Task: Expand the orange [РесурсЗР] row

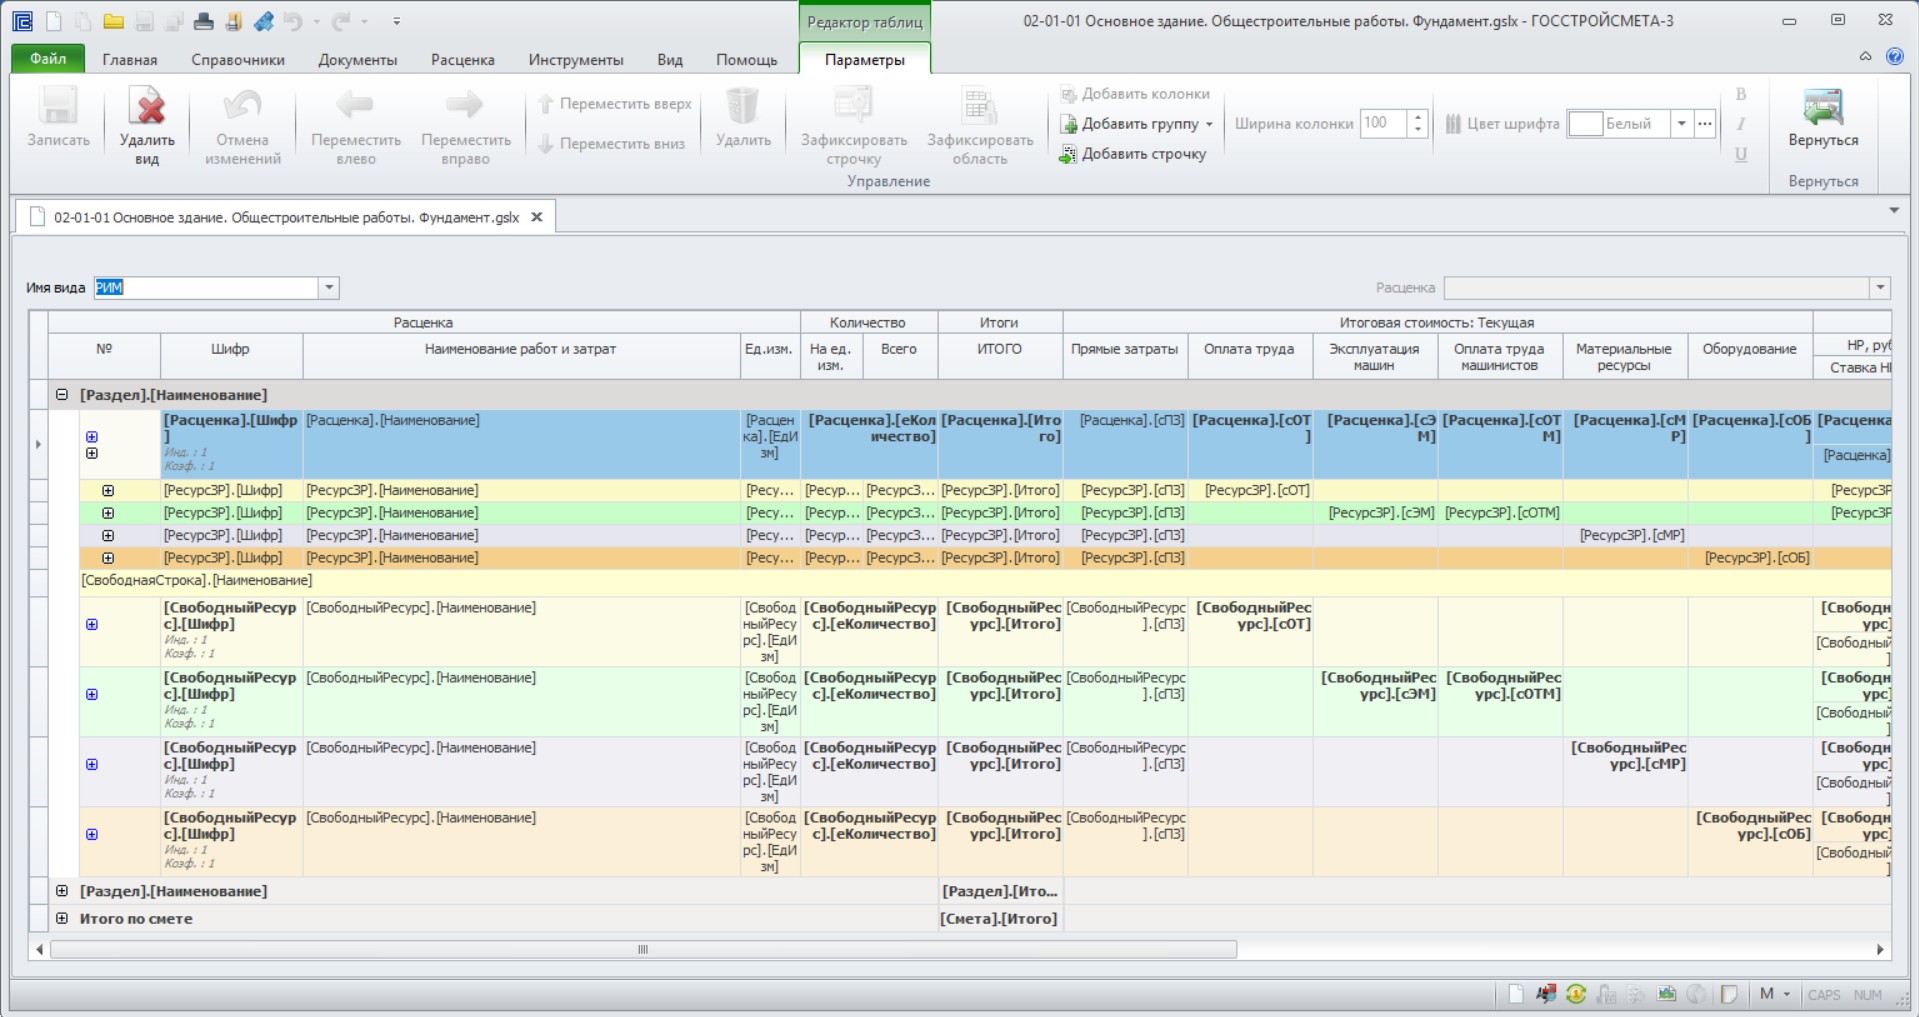Action: pyautogui.click(x=108, y=558)
